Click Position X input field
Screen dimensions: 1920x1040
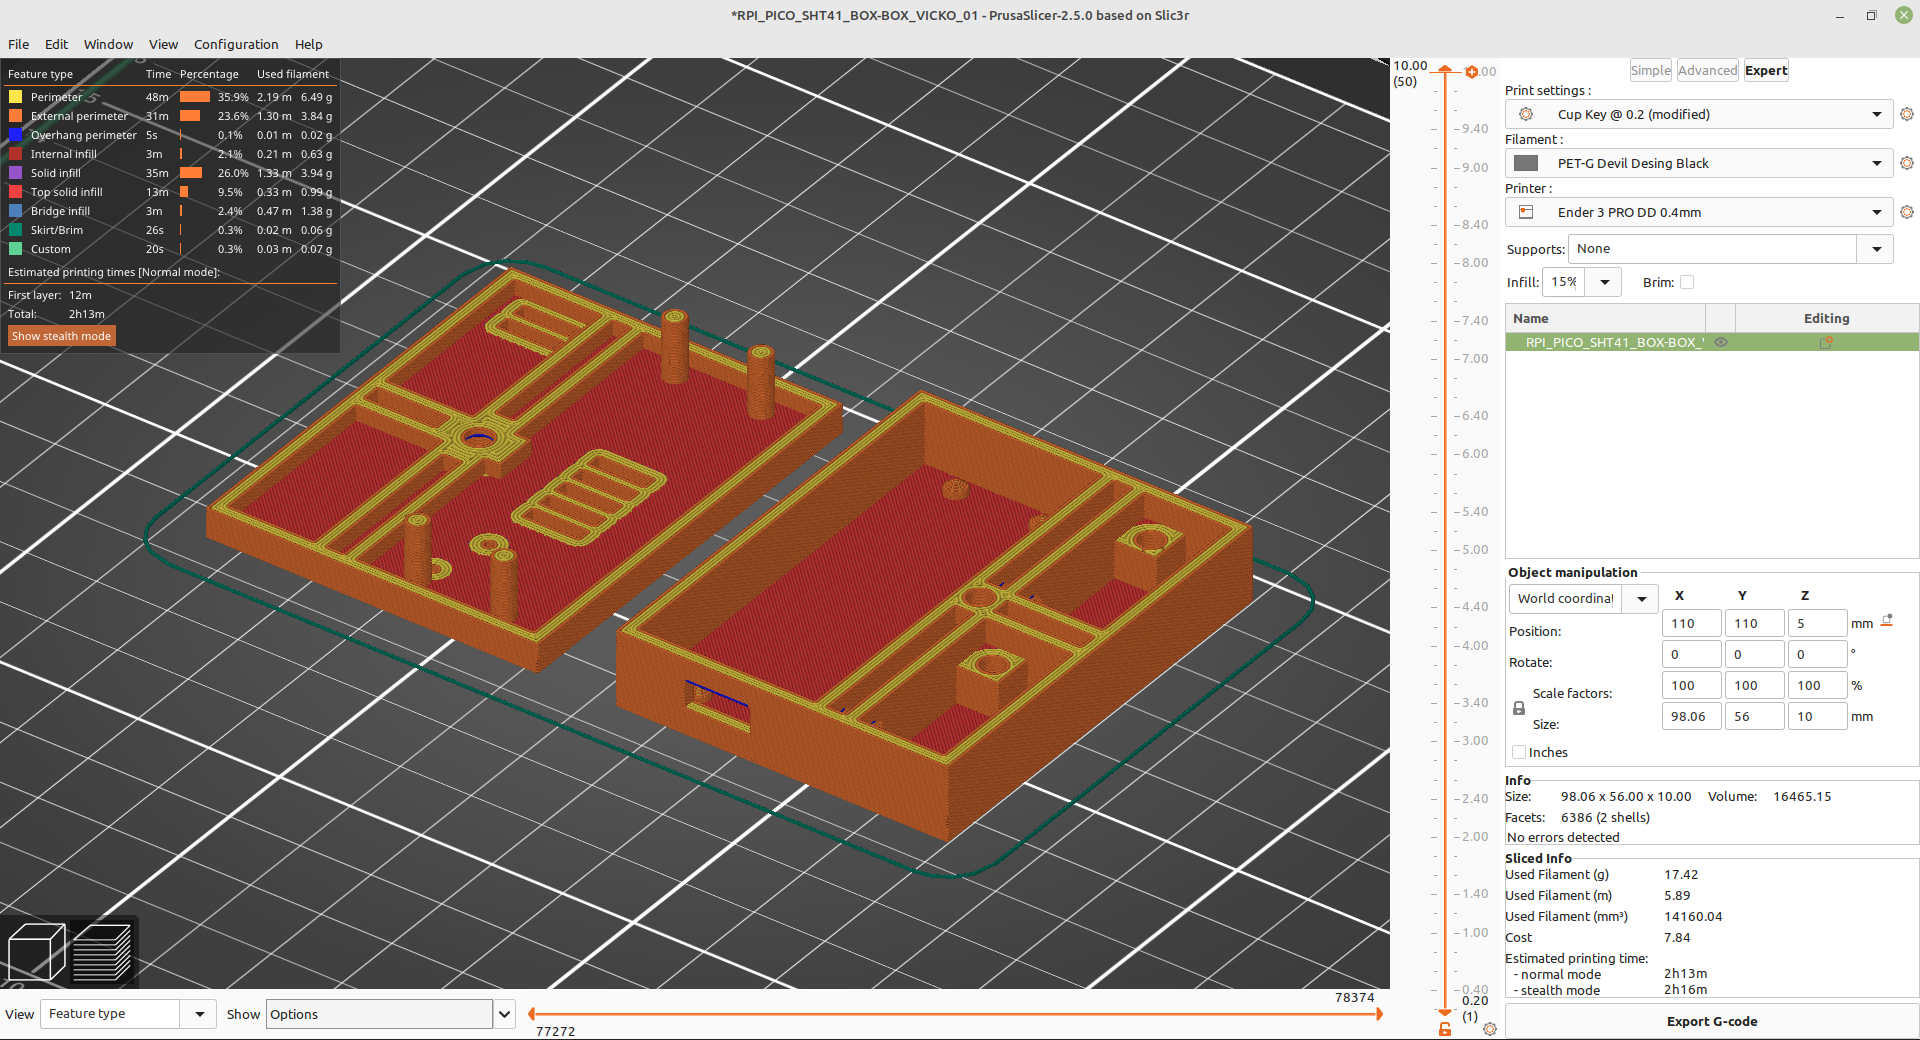pos(1691,623)
